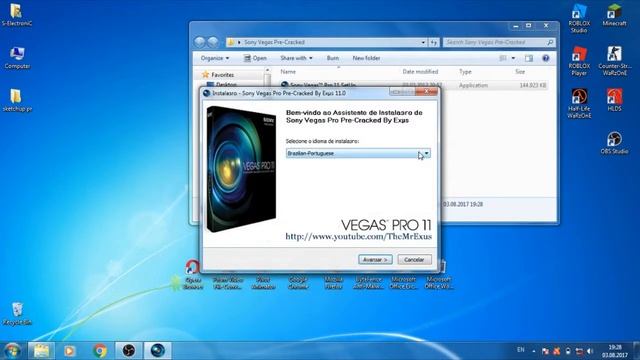Click the 144,923 KB size cell
The image size is (640, 360).
pyautogui.click(x=533, y=85)
